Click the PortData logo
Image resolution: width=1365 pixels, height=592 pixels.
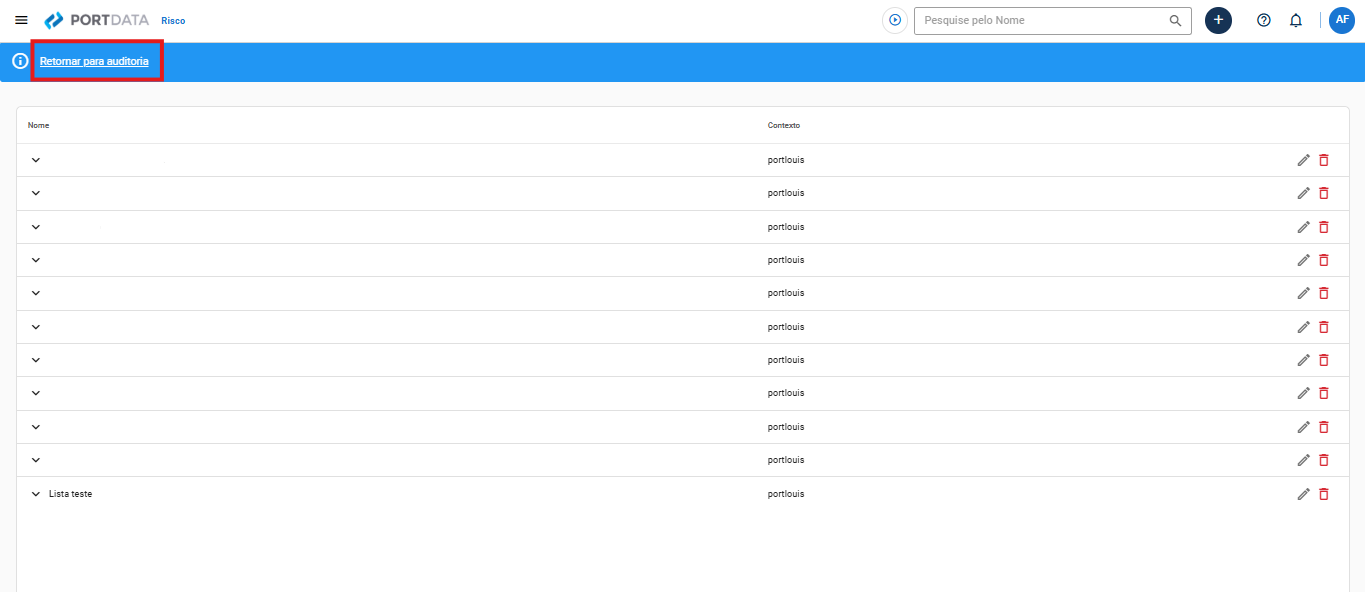coord(97,20)
